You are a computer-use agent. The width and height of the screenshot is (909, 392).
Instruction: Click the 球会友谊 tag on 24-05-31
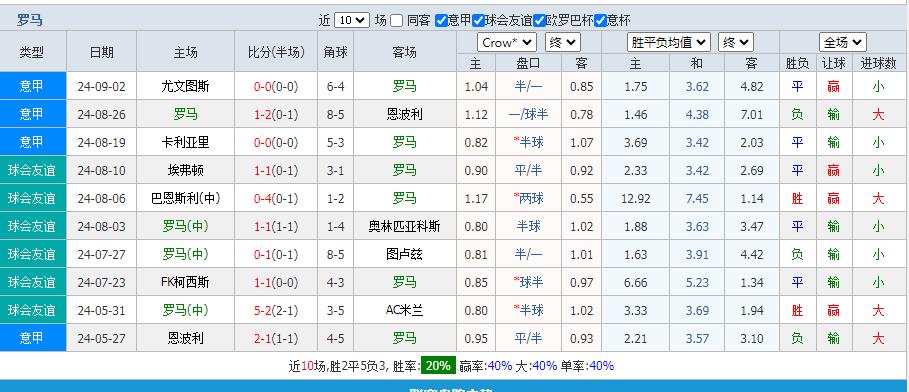(32, 310)
